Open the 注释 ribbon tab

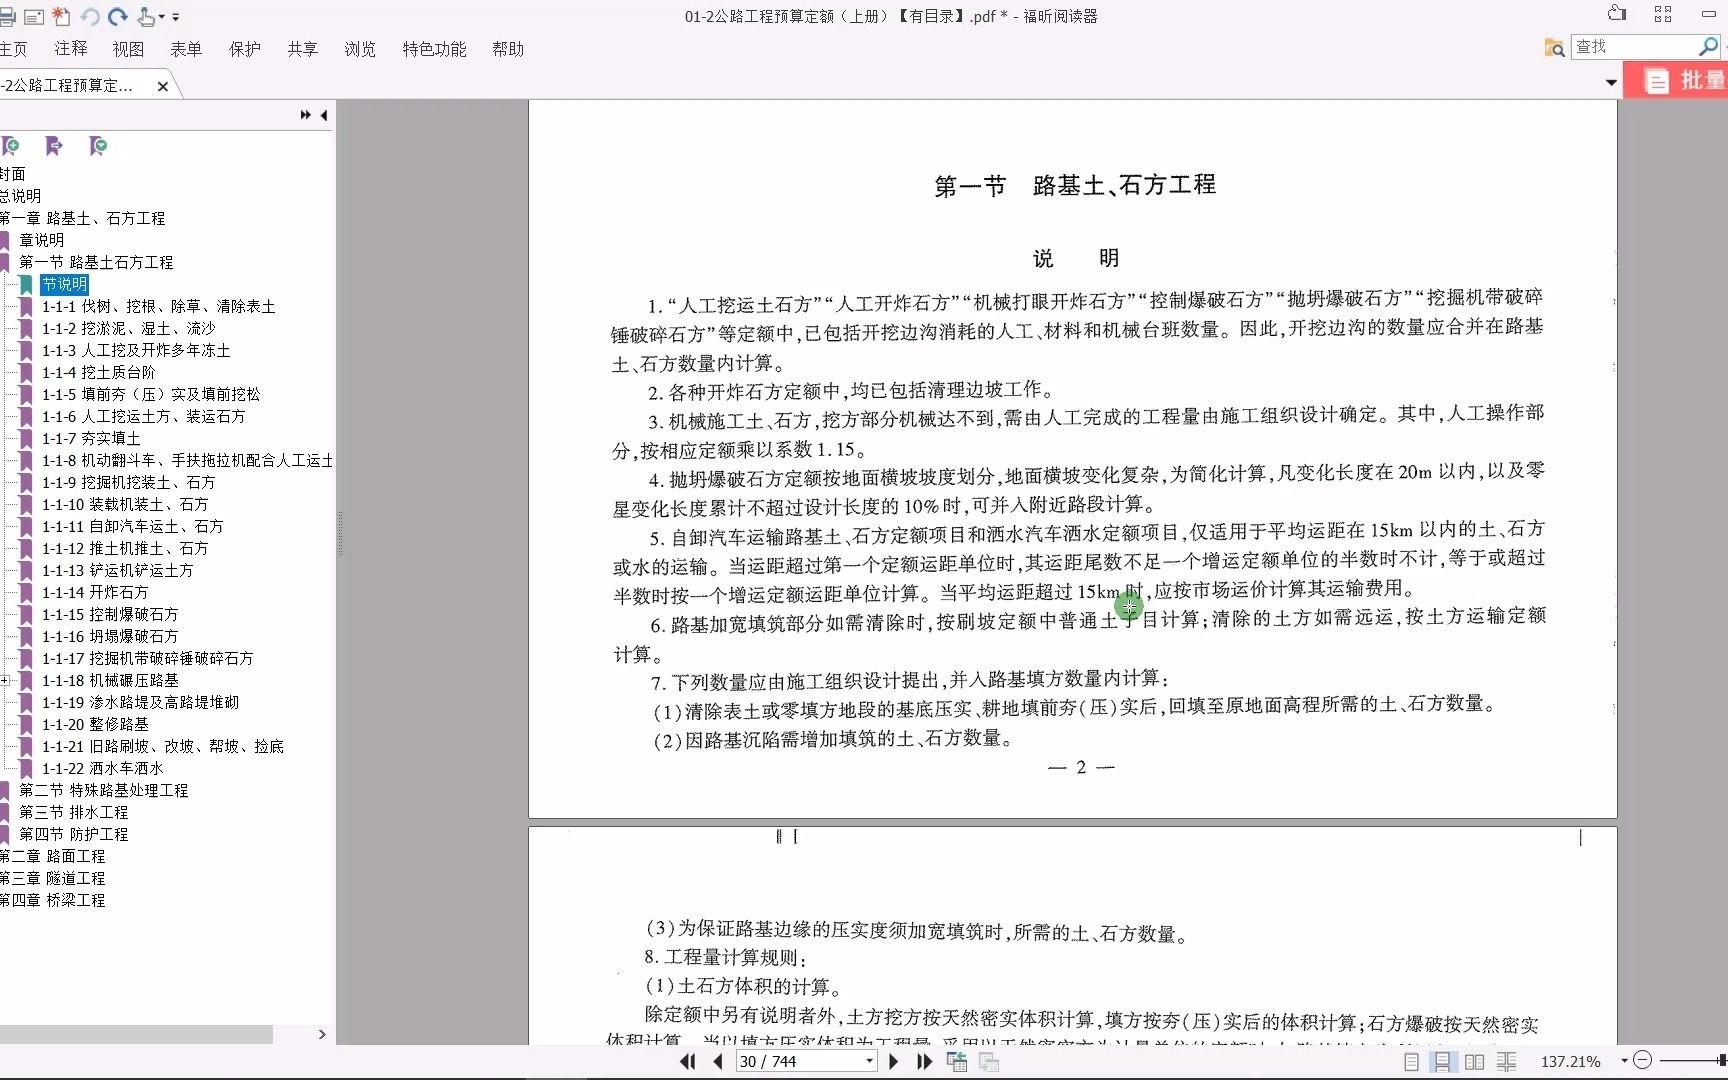pyautogui.click(x=71, y=49)
